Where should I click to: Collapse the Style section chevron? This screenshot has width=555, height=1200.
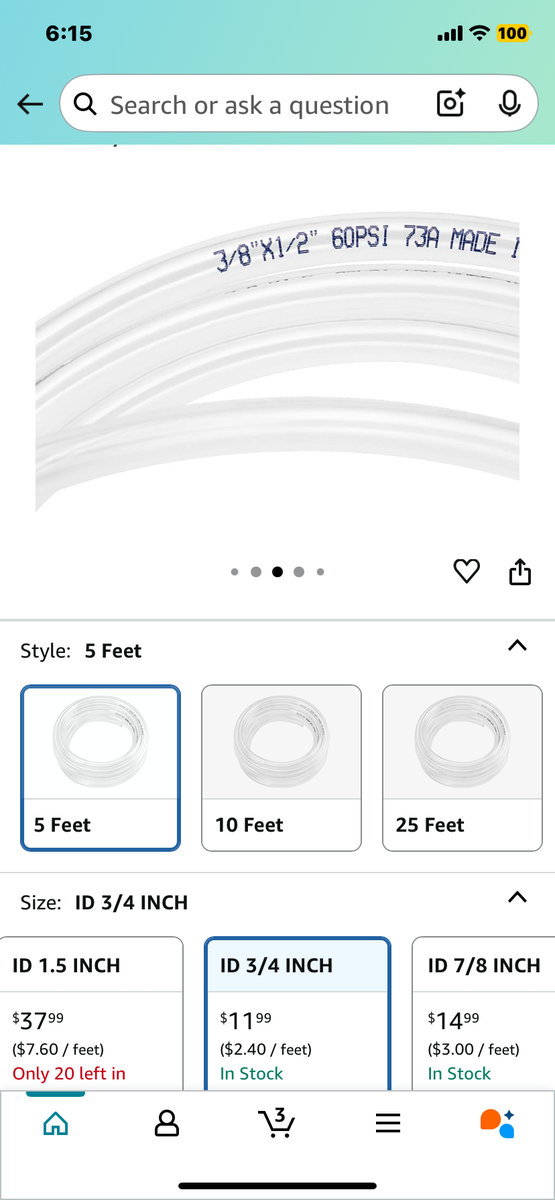[516, 646]
